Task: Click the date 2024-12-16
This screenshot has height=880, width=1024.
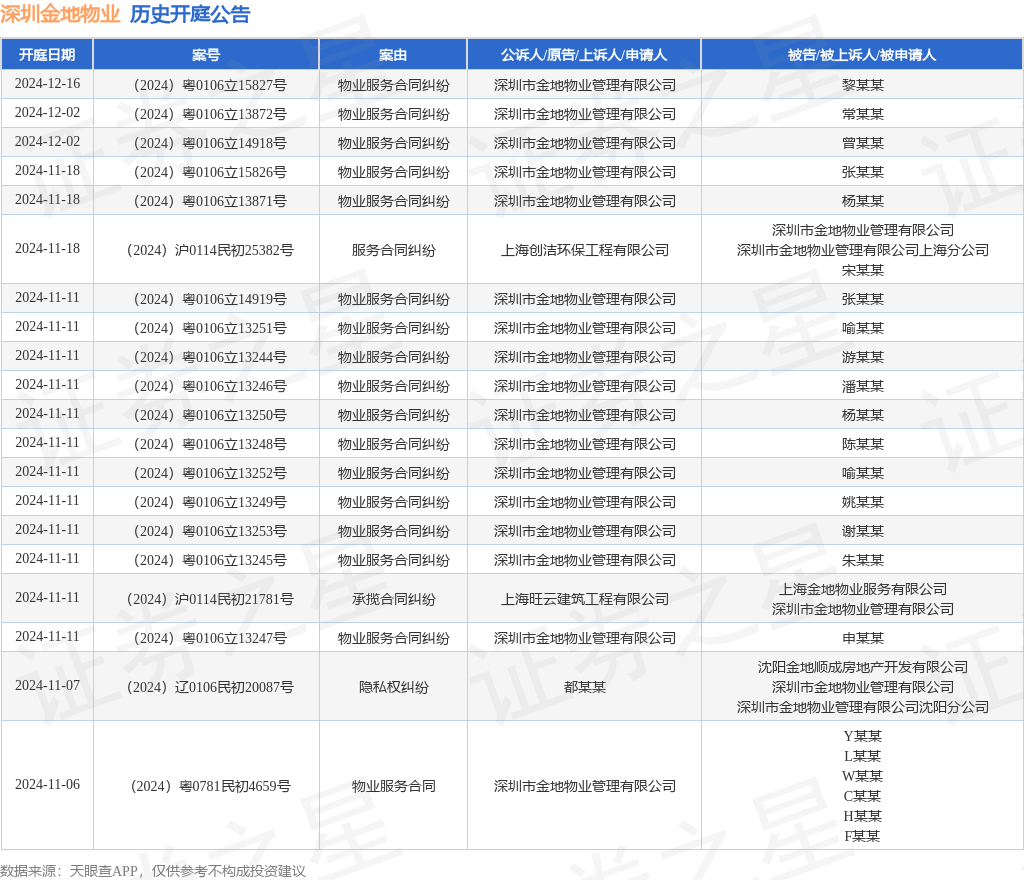Action: point(47,84)
